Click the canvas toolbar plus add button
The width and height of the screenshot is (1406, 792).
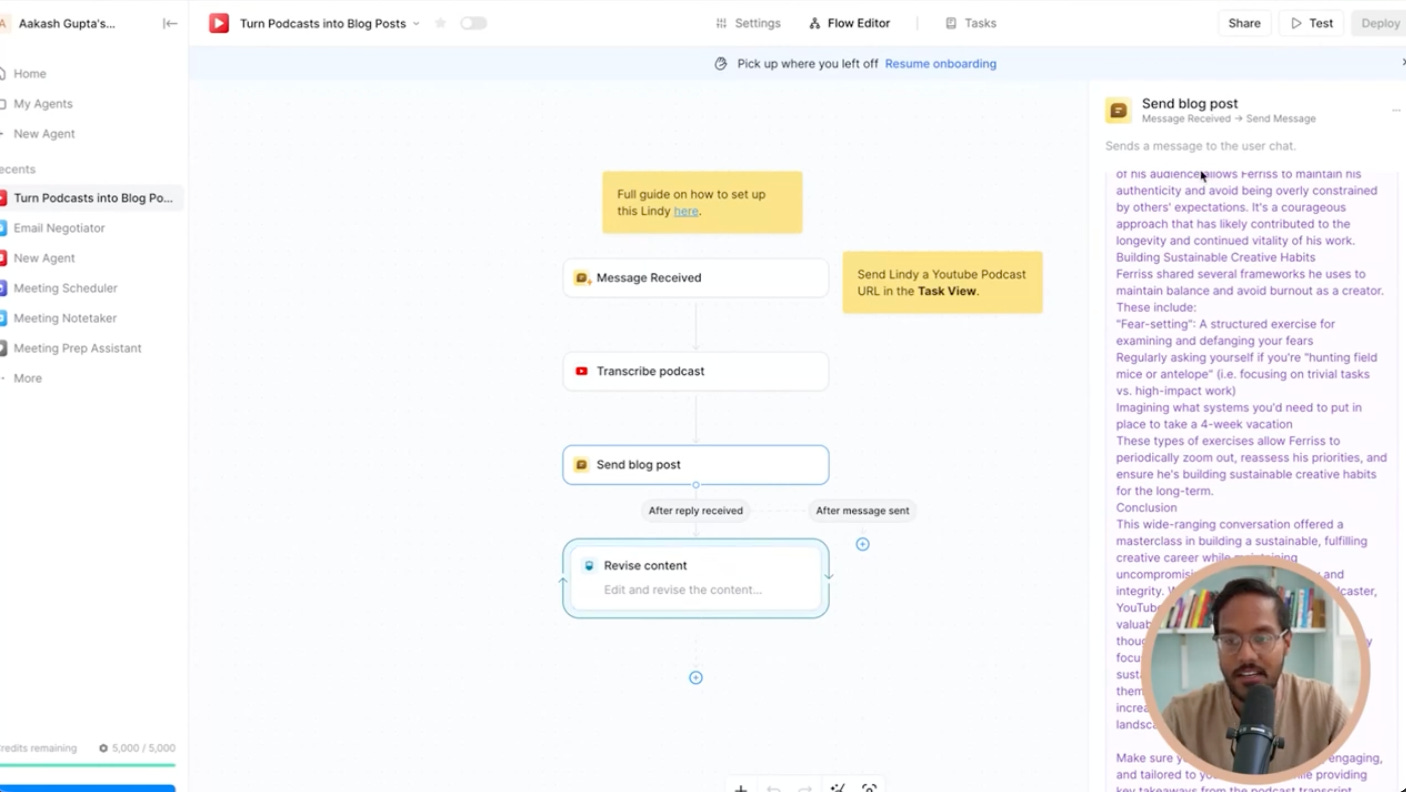pos(741,788)
